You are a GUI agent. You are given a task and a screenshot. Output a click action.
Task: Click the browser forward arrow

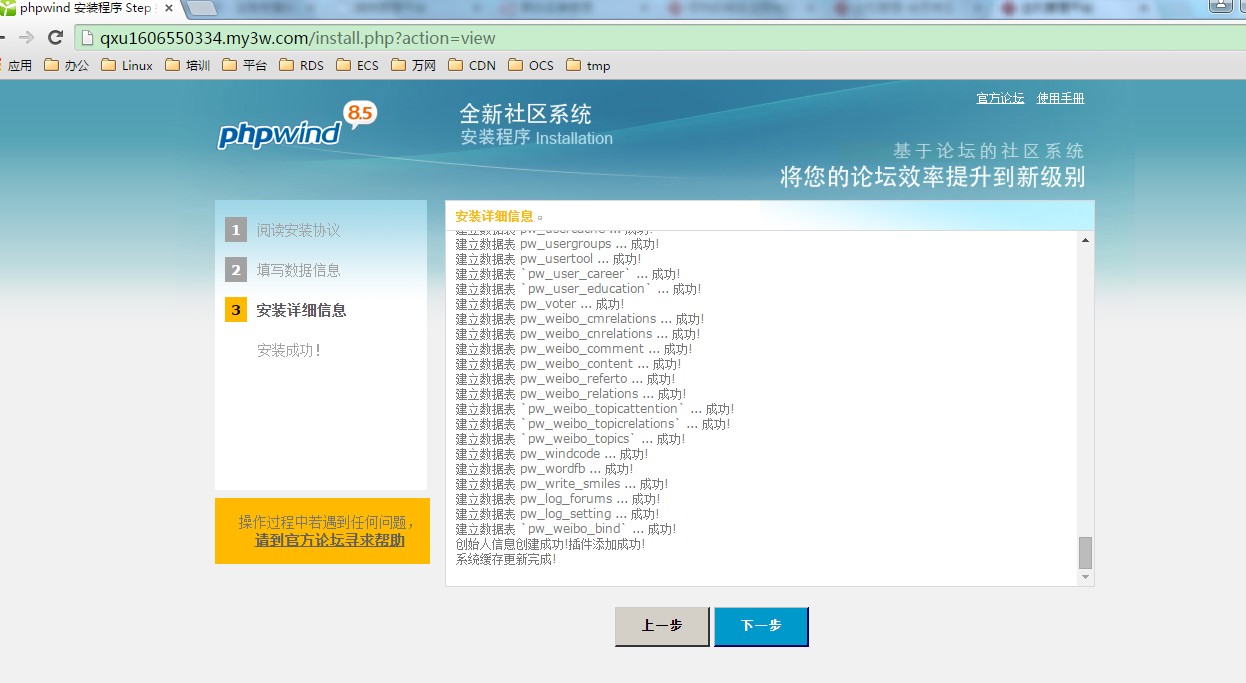click(x=26, y=38)
